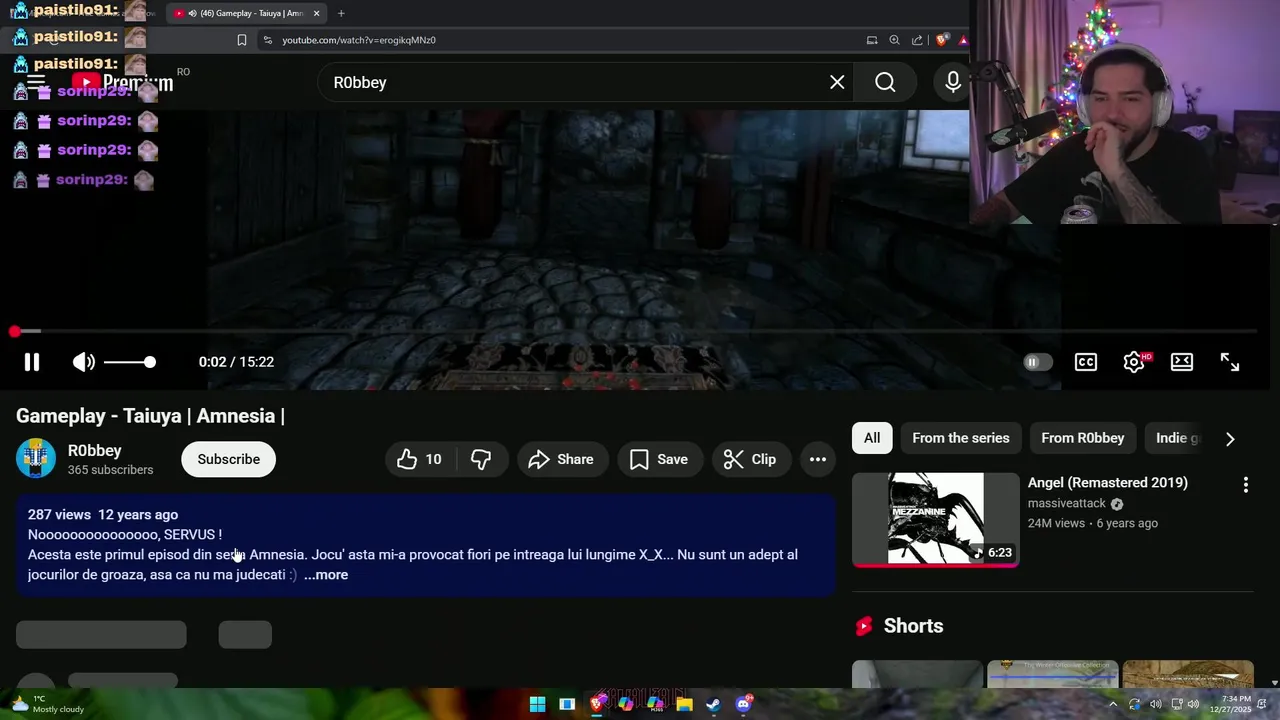Image resolution: width=1280 pixels, height=720 pixels.
Task: Open Discord in taskbar
Action: pyautogui.click(x=743, y=704)
